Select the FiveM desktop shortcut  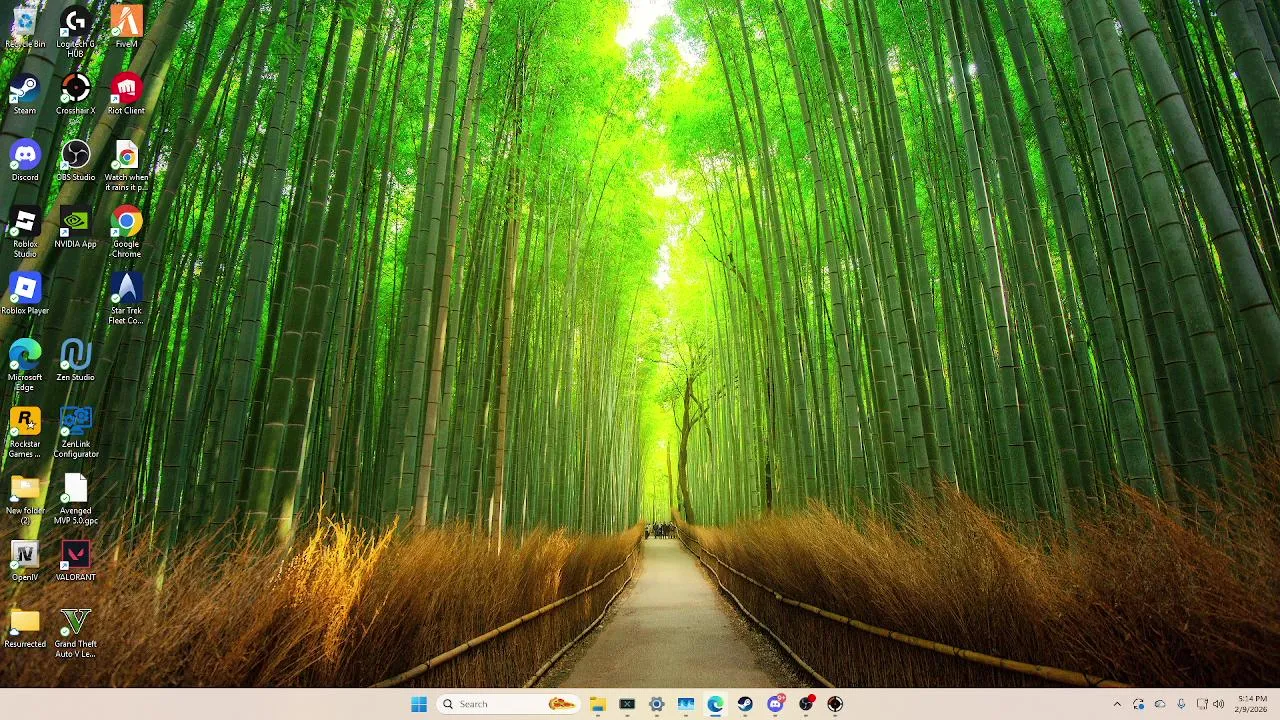click(x=126, y=28)
